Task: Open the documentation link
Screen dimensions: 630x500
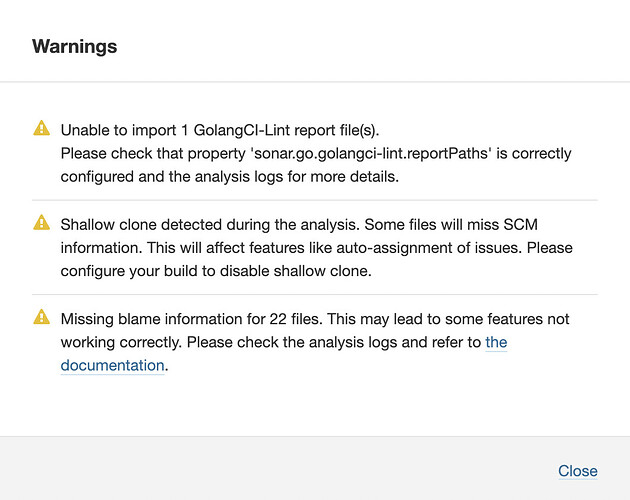Action: (112, 365)
